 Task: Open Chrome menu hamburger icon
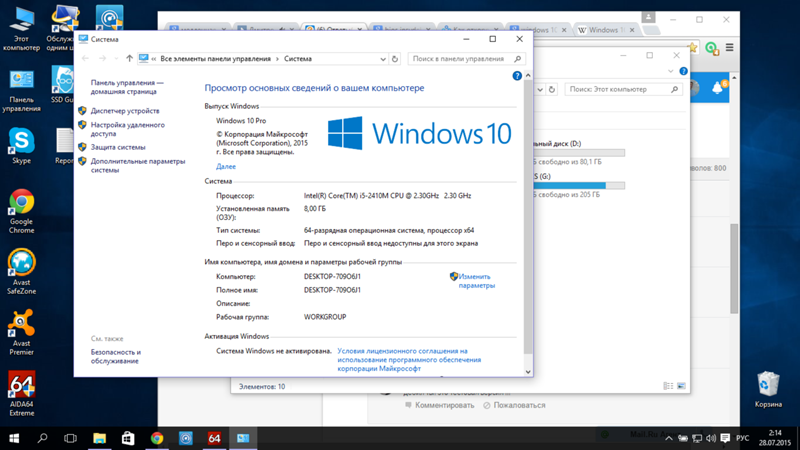(x=730, y=47)
